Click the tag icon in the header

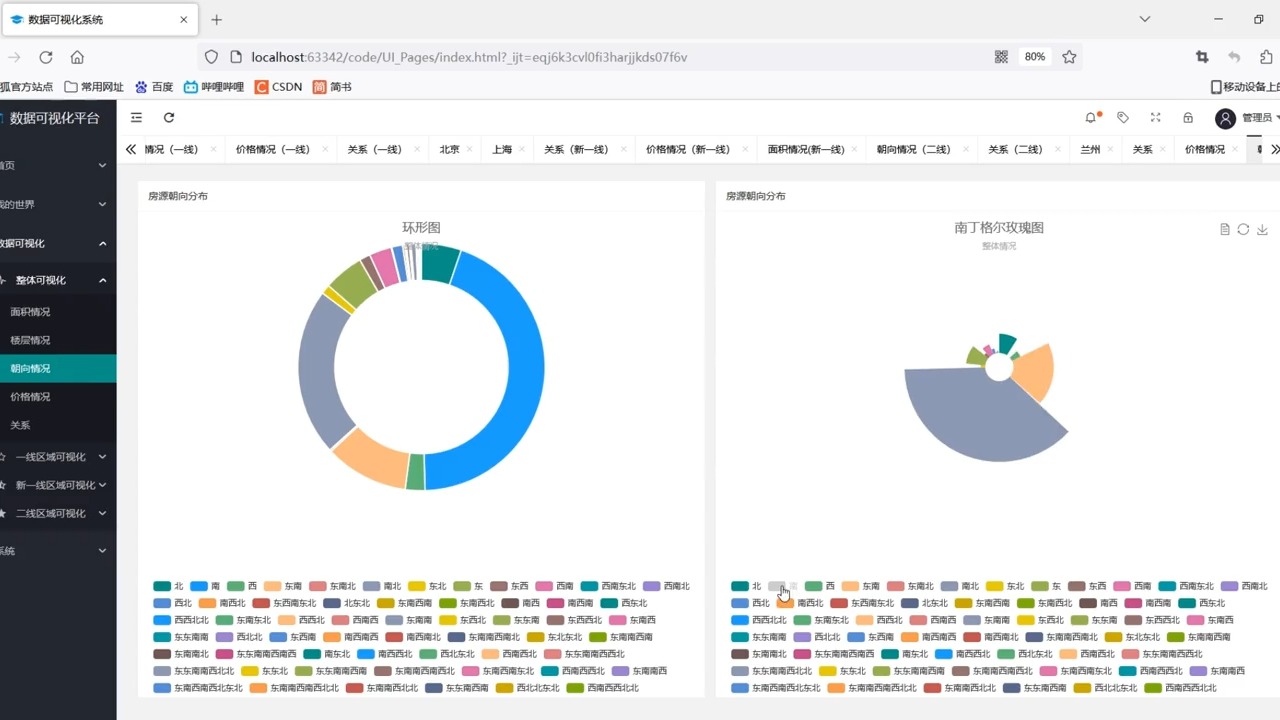coord(1123,118)
